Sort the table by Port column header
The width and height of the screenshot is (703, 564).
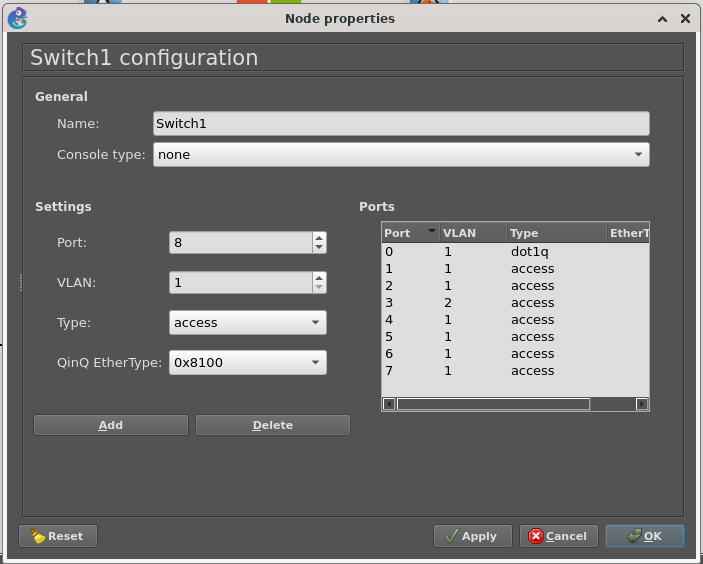click(x=410, y=233)
